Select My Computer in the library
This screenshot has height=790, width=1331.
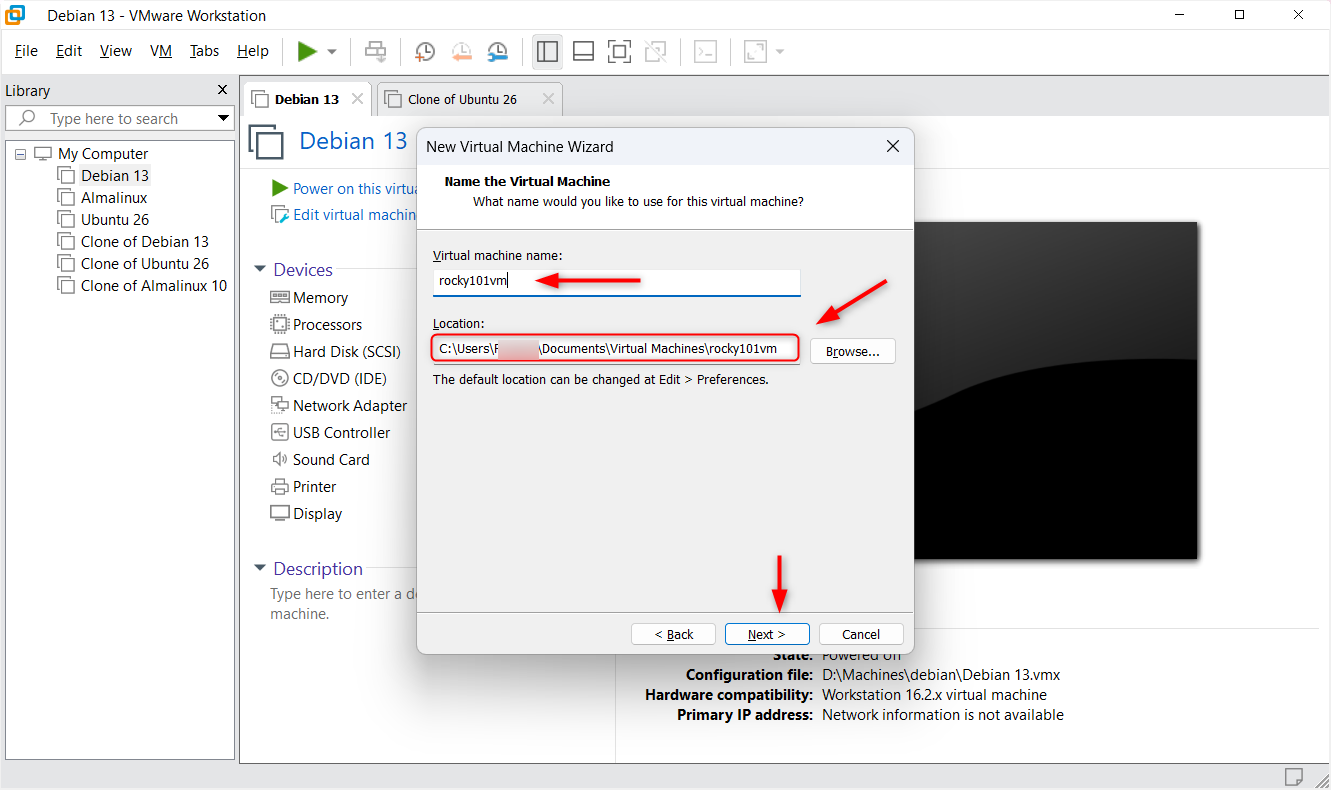pyautogui.click(x=103, y=154)
